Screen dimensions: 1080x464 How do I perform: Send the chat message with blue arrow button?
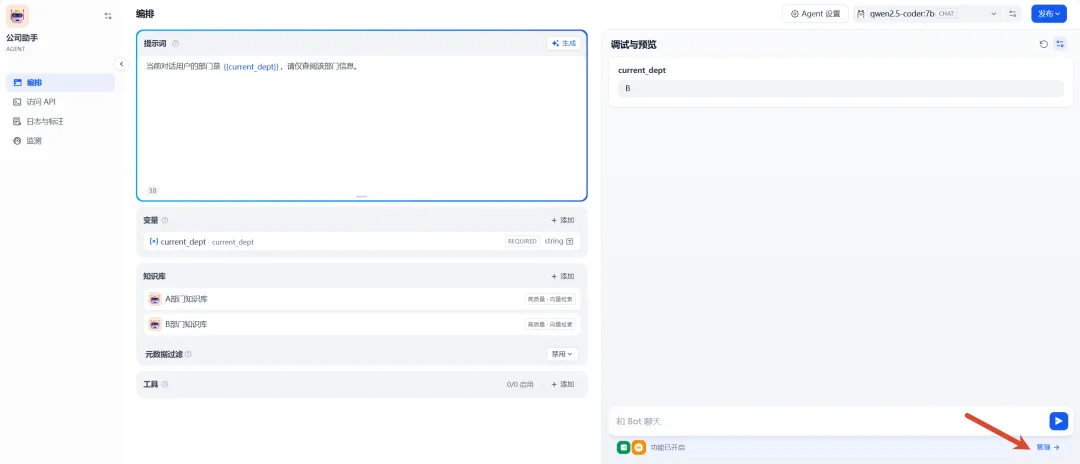(x=1058, y=421)
